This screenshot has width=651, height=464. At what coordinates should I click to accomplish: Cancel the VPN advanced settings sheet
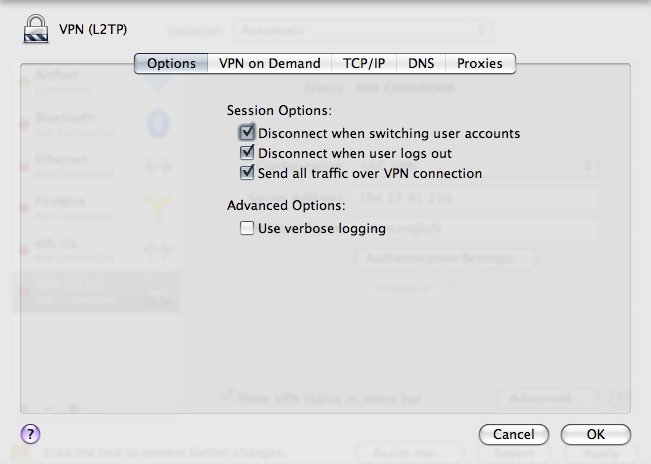514,434
